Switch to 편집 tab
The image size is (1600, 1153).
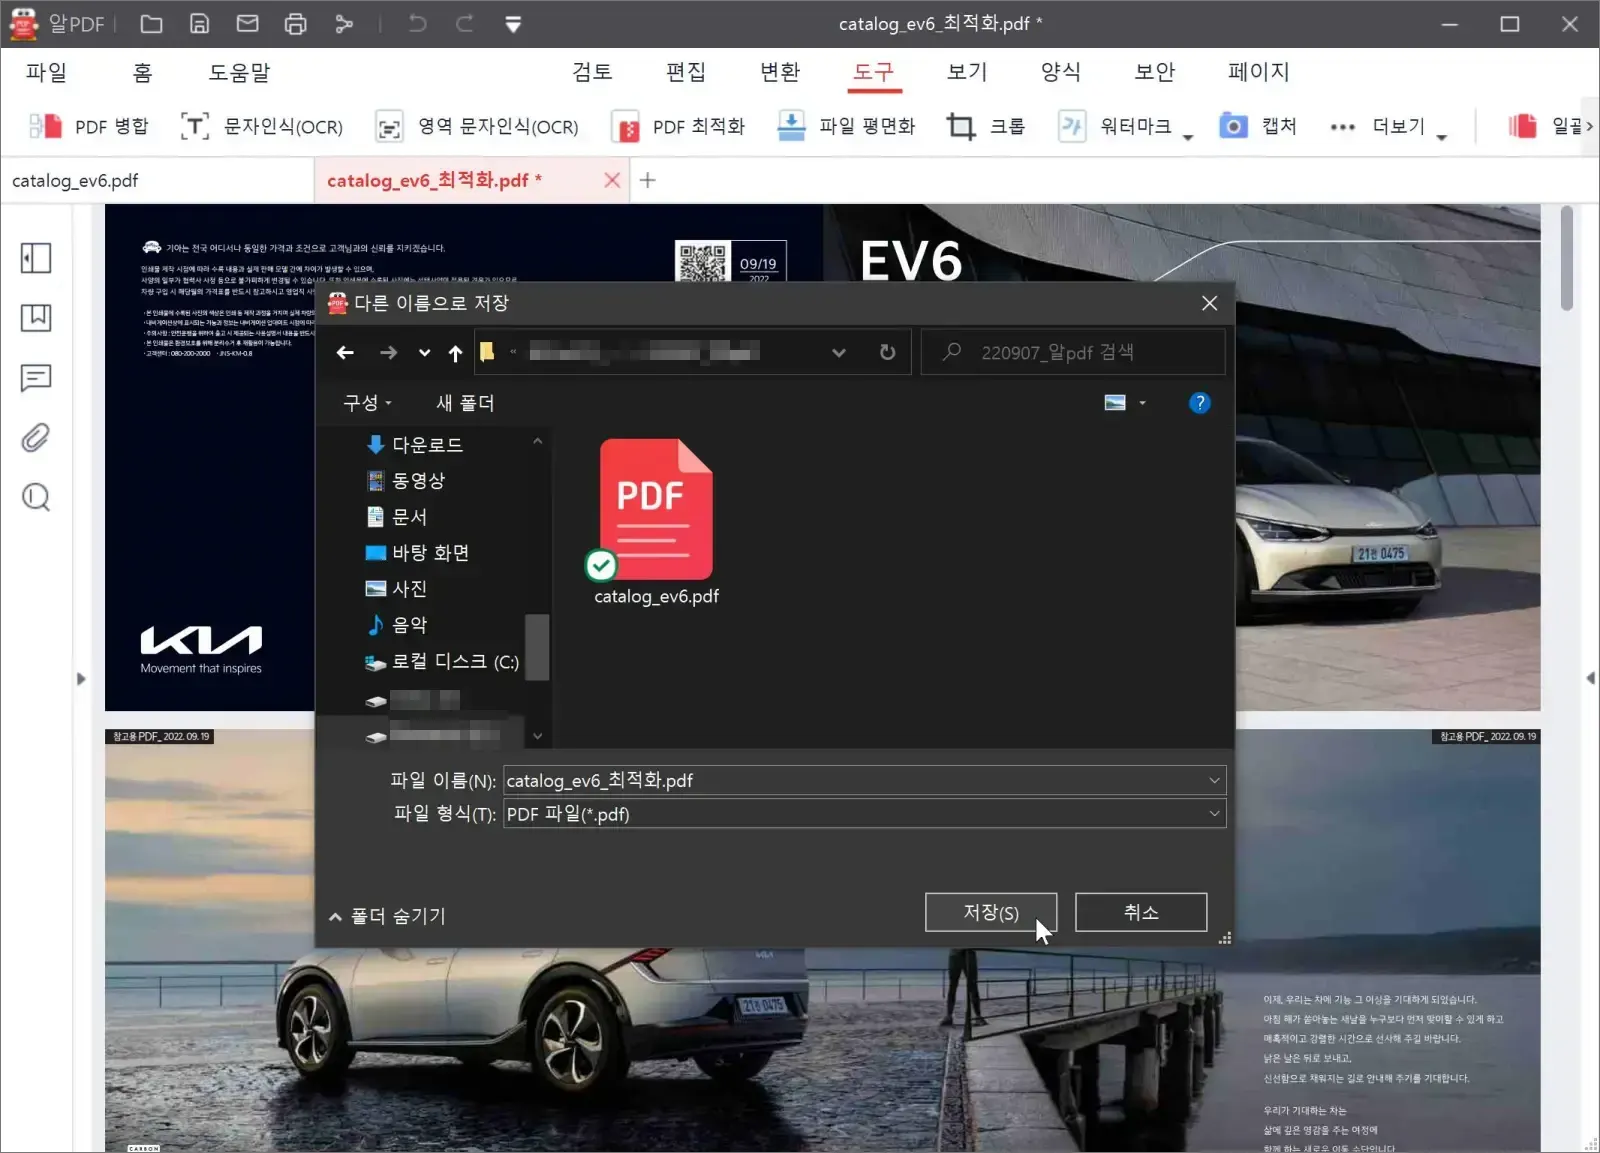click(686, 72)
